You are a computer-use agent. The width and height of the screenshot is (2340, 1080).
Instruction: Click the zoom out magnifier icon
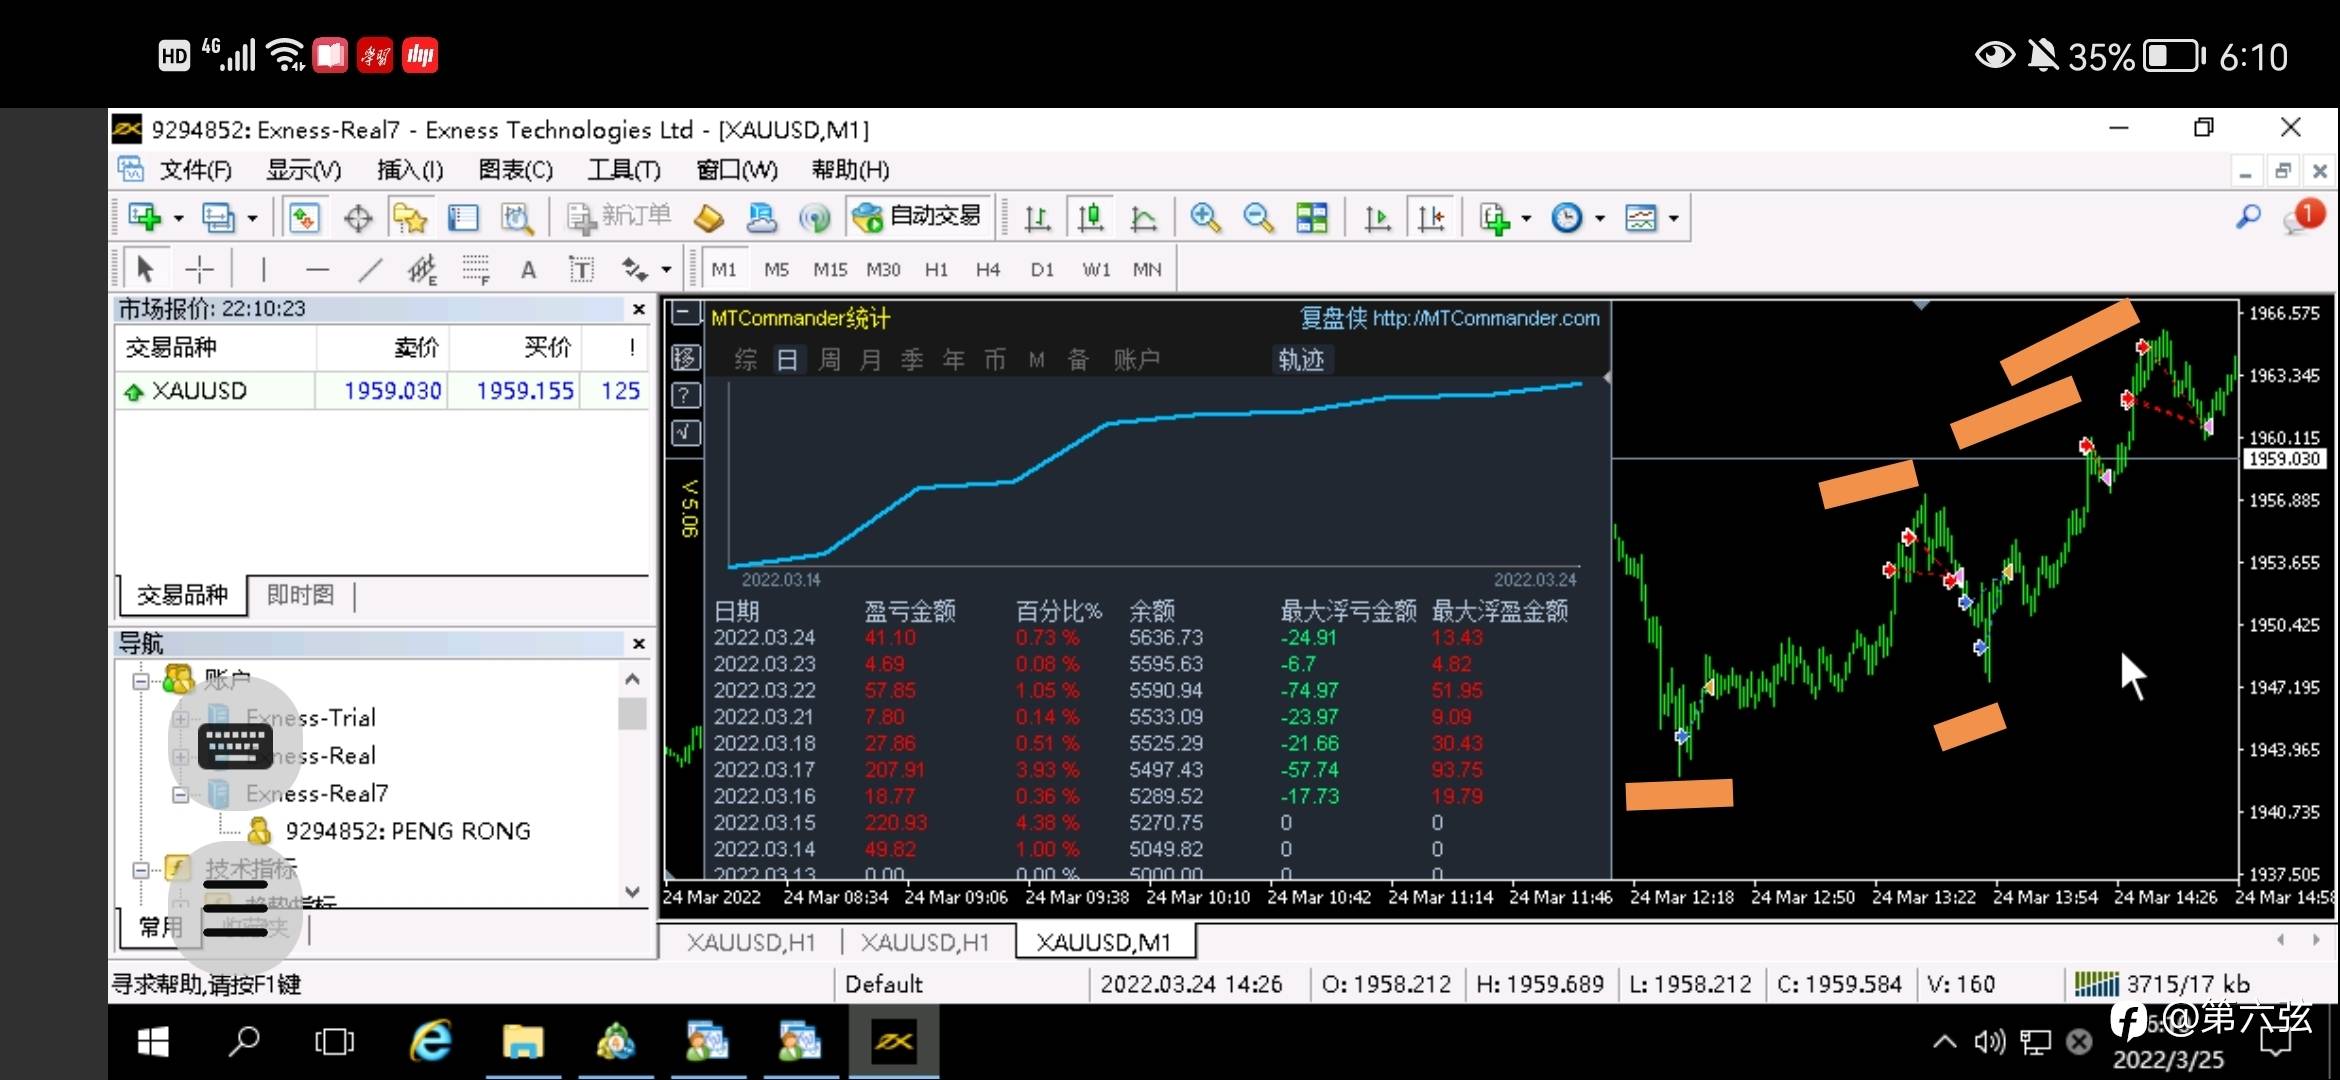(x=1258, y=217)
